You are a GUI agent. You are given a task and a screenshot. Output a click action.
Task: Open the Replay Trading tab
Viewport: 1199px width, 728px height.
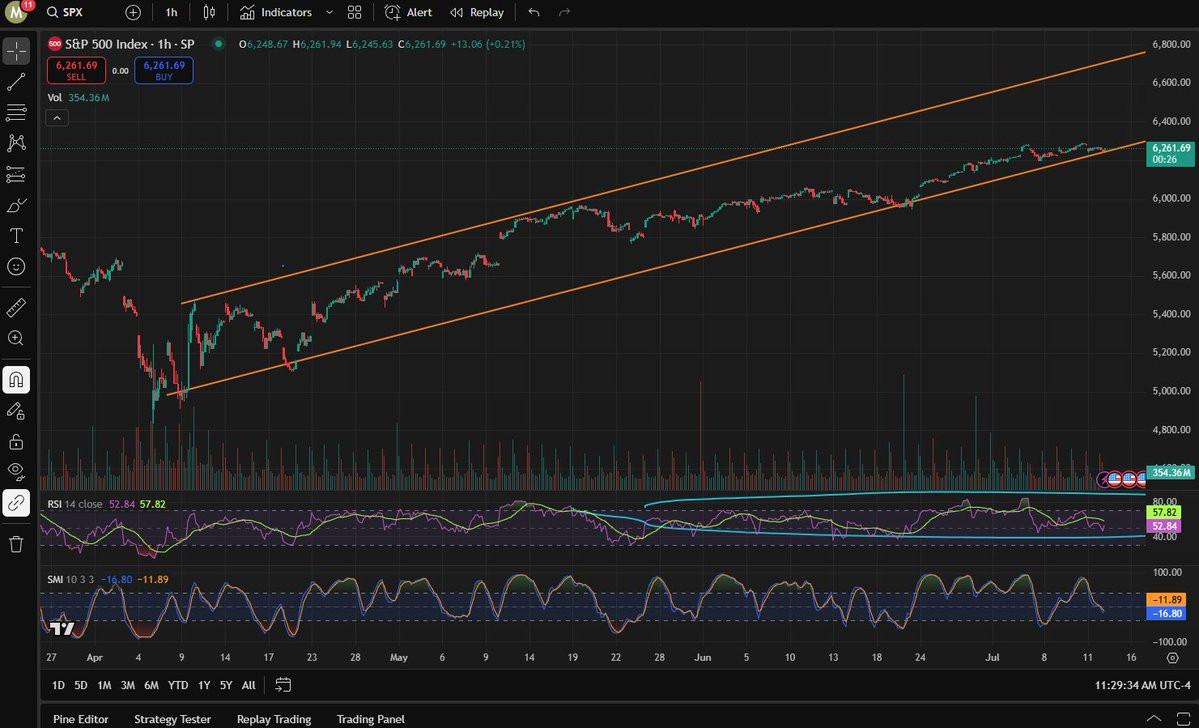(274, 719)
